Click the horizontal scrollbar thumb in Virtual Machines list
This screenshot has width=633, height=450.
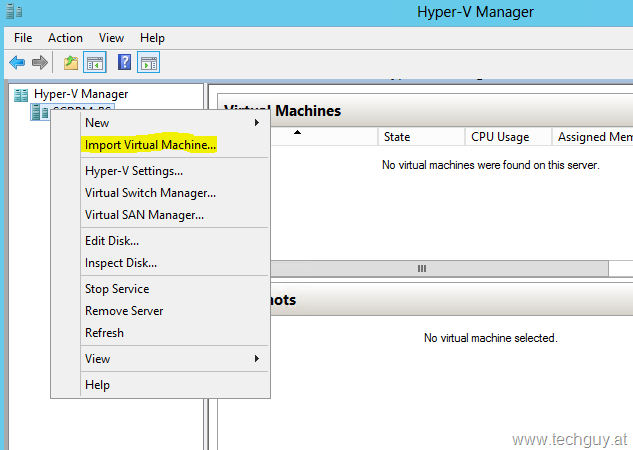point(439,269)
